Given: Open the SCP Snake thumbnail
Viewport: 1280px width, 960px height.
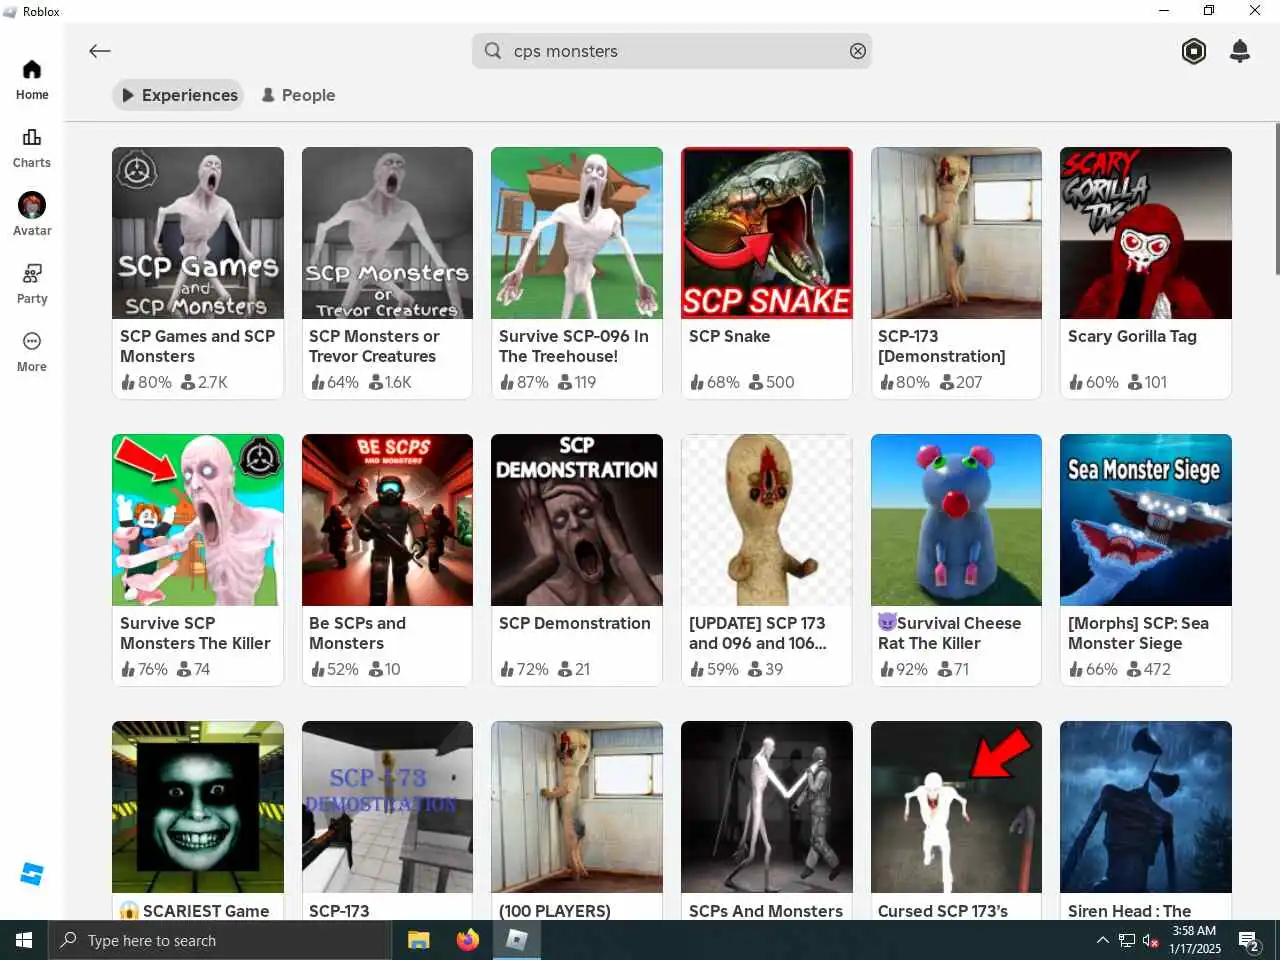Looking at the screenshot, I should click(x=767, y=233).
